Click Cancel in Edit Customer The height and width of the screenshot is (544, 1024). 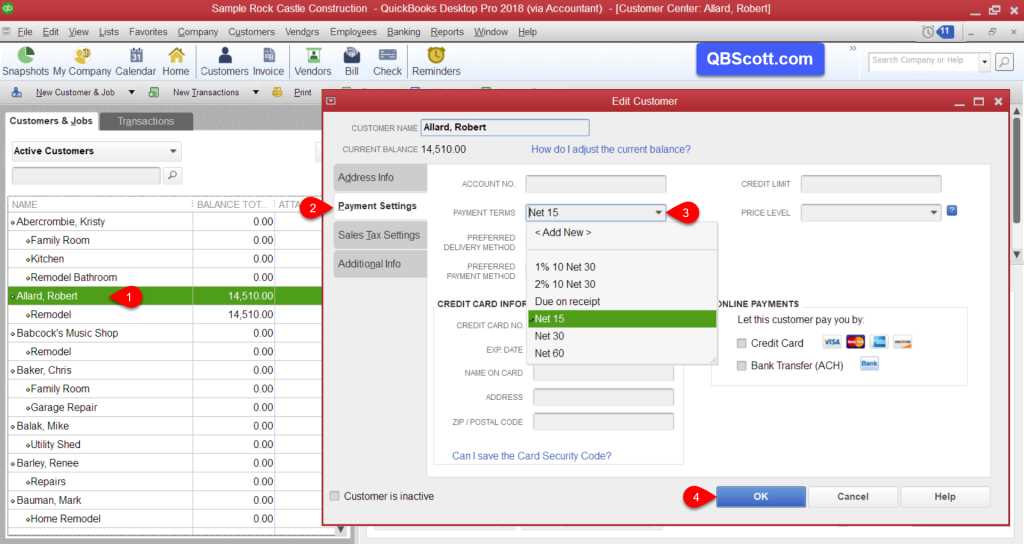(853, 496)
